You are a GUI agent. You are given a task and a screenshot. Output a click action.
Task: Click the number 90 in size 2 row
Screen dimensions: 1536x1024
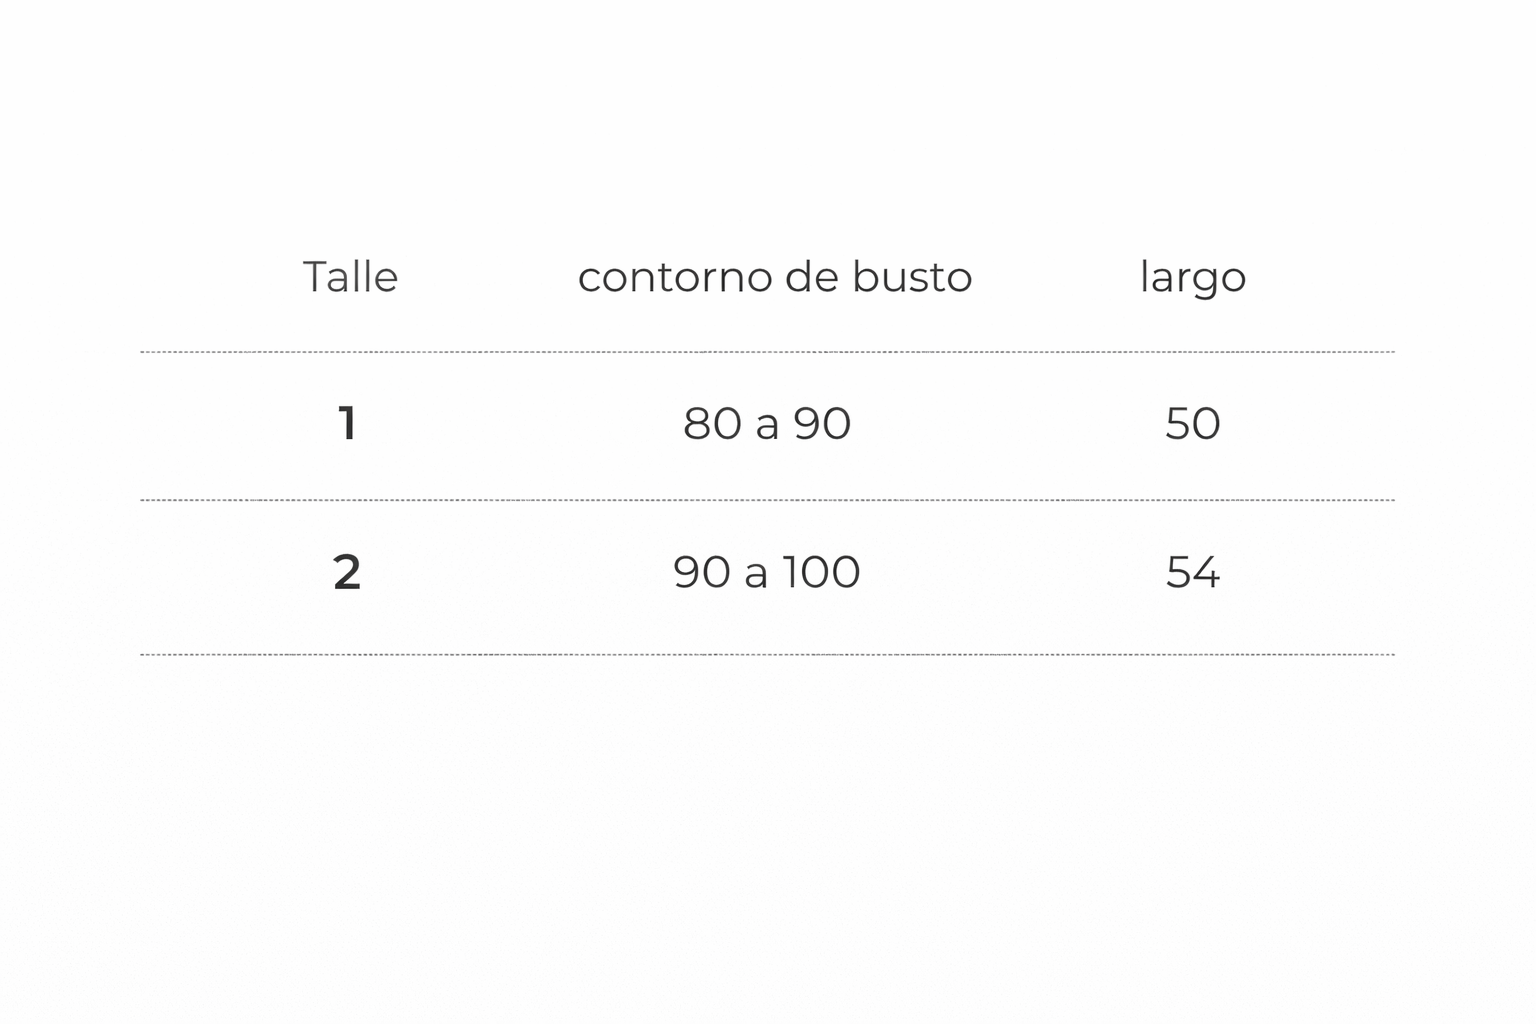click(702, 572)
